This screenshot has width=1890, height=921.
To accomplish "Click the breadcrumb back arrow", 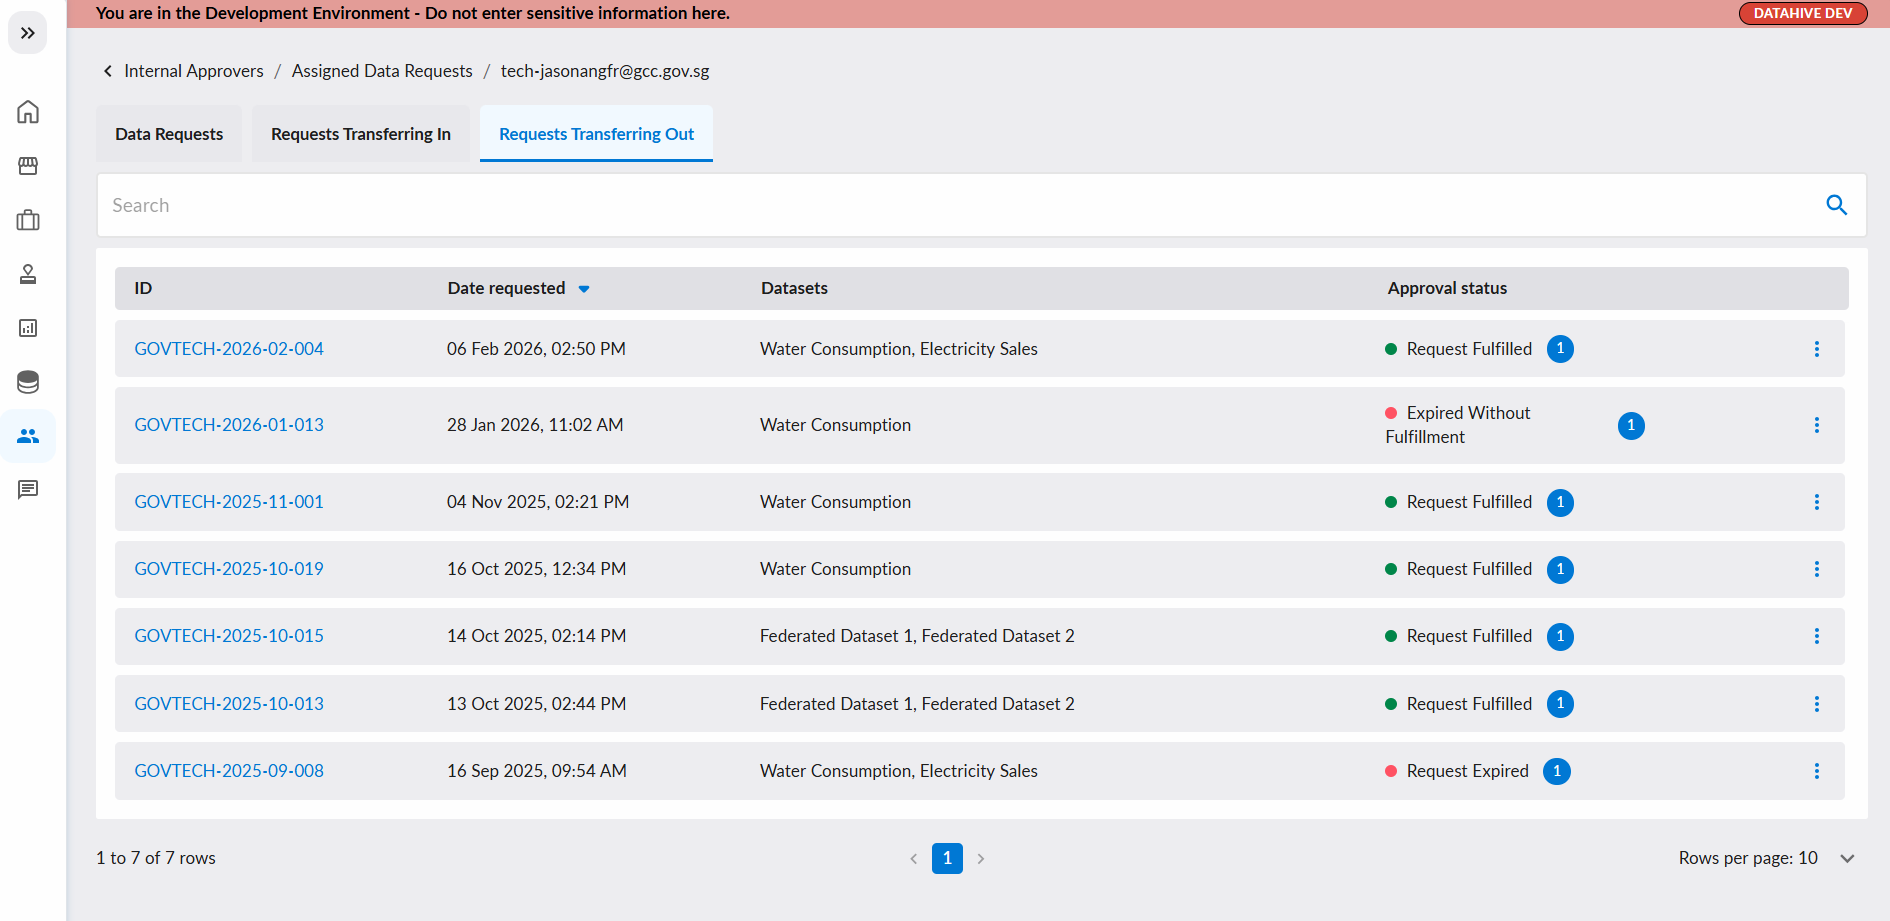I will coord(108,71).
